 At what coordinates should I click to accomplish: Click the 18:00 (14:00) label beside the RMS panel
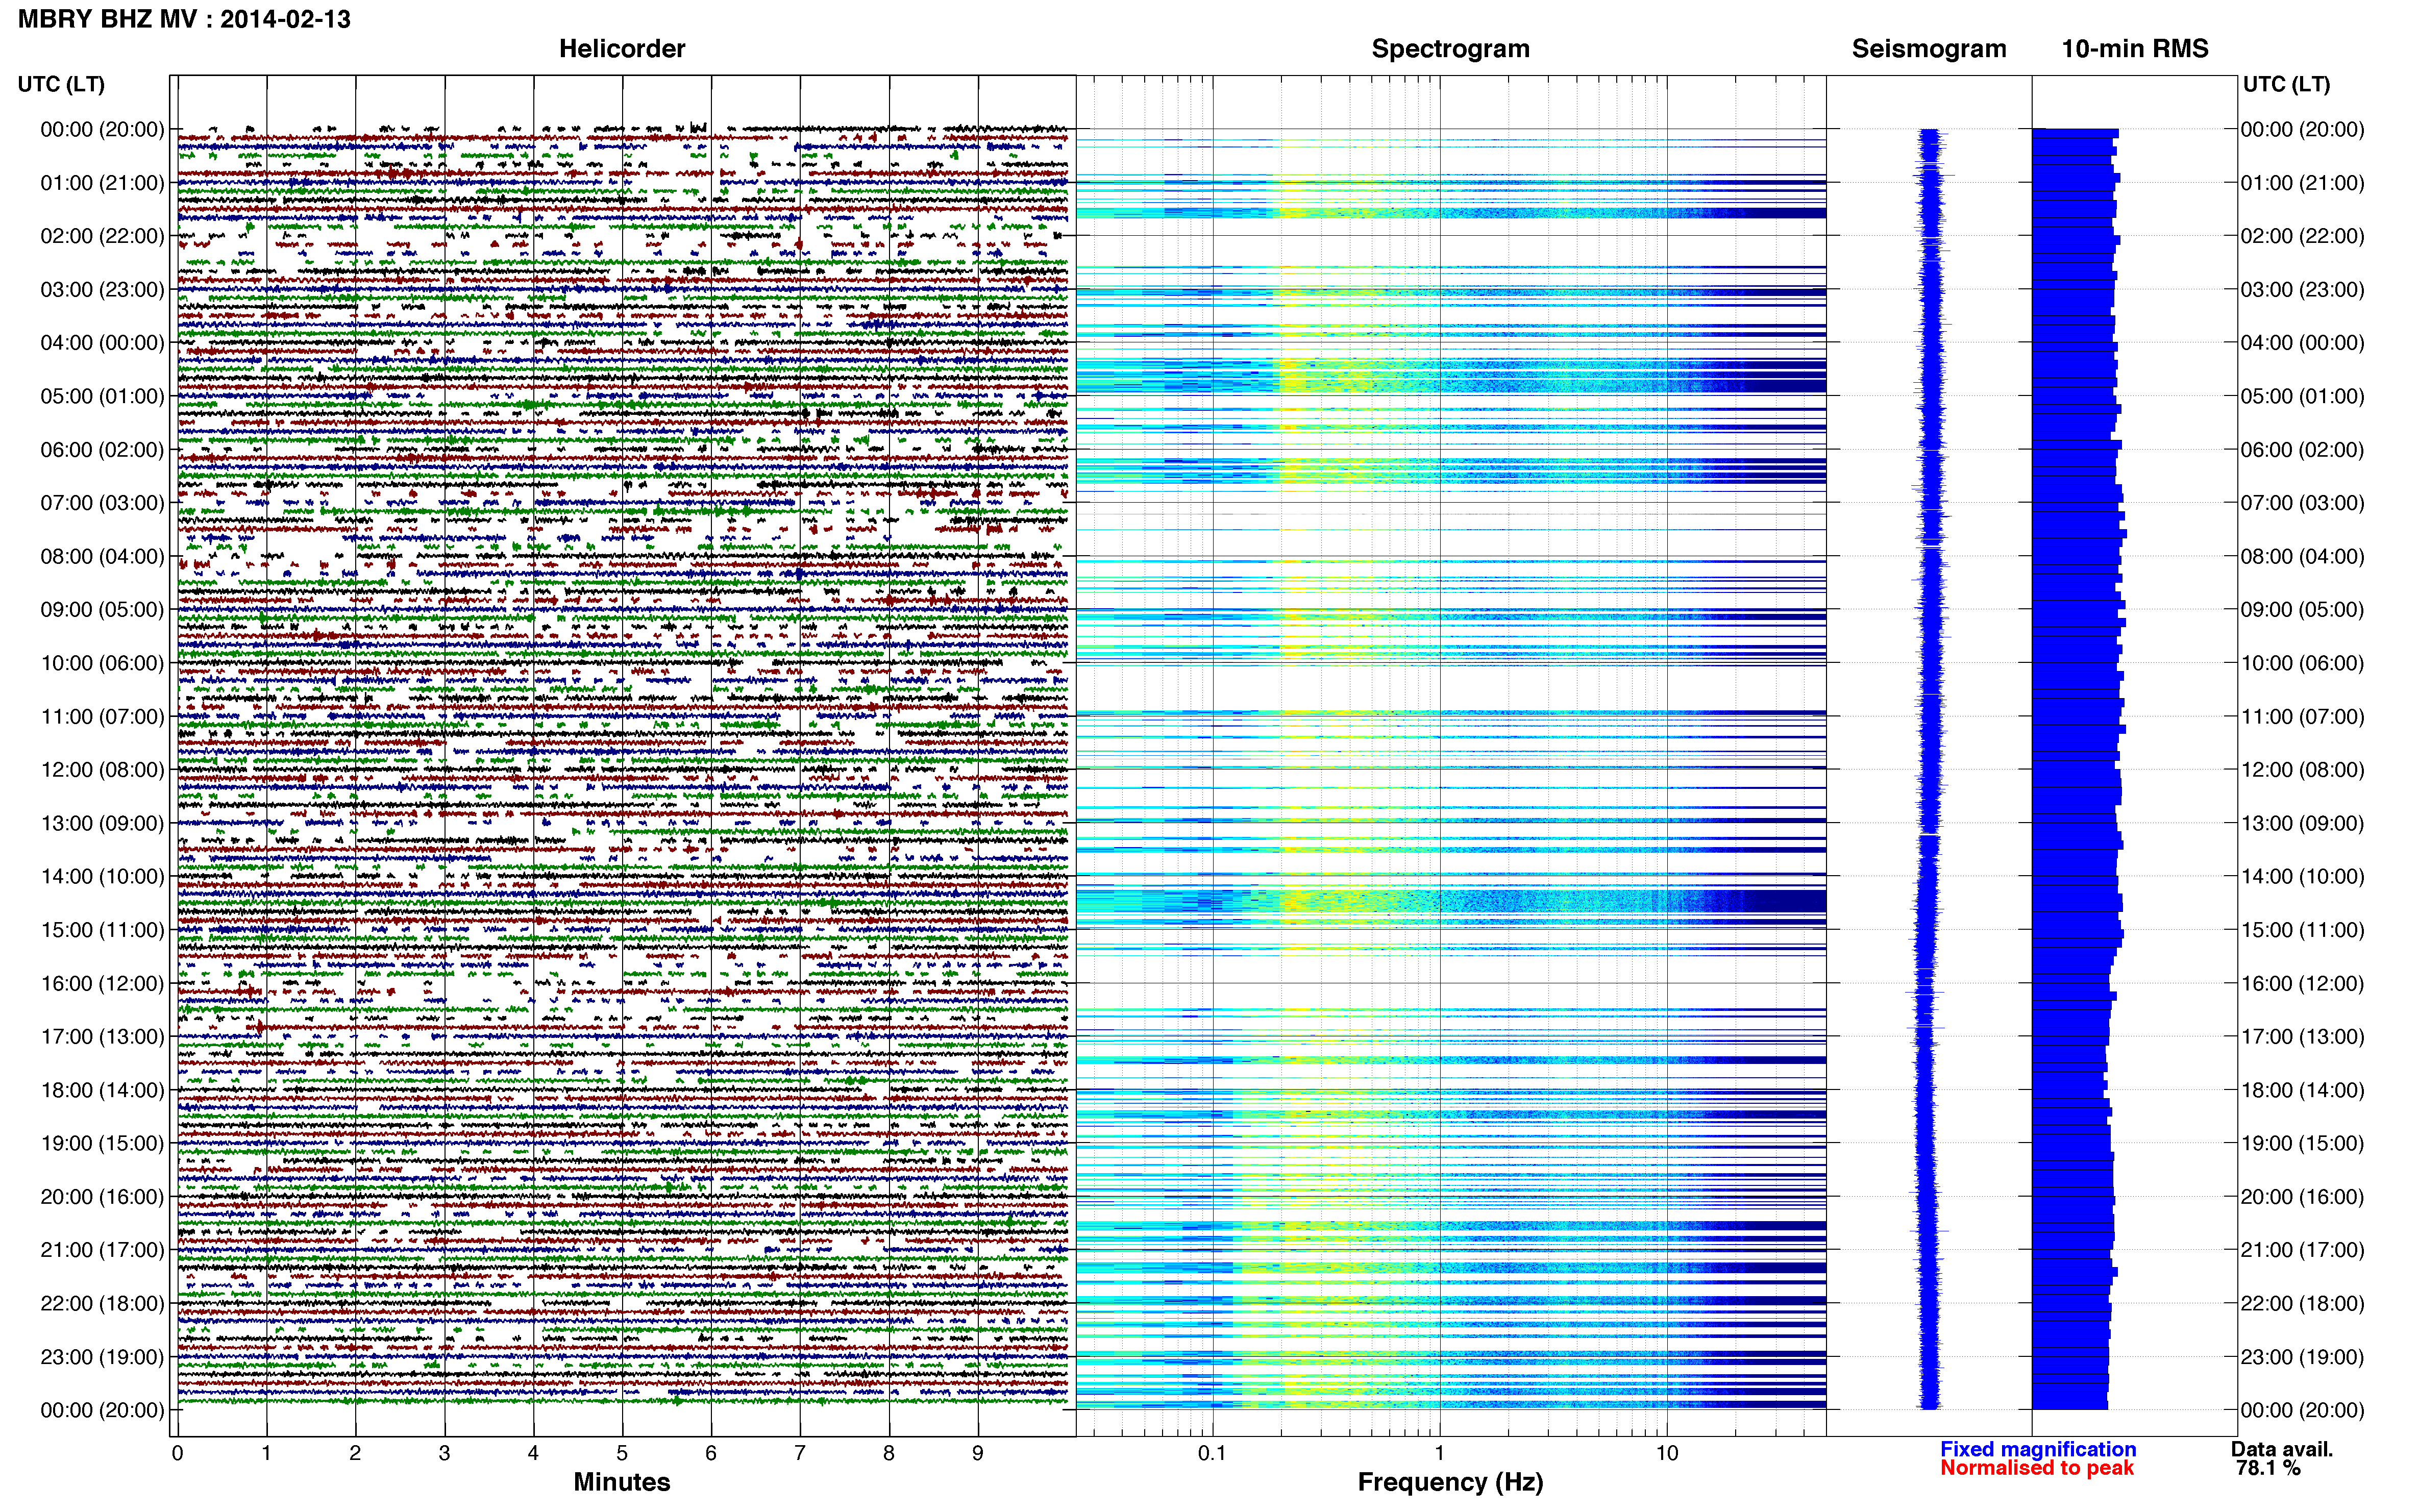coord(2302,1090)
